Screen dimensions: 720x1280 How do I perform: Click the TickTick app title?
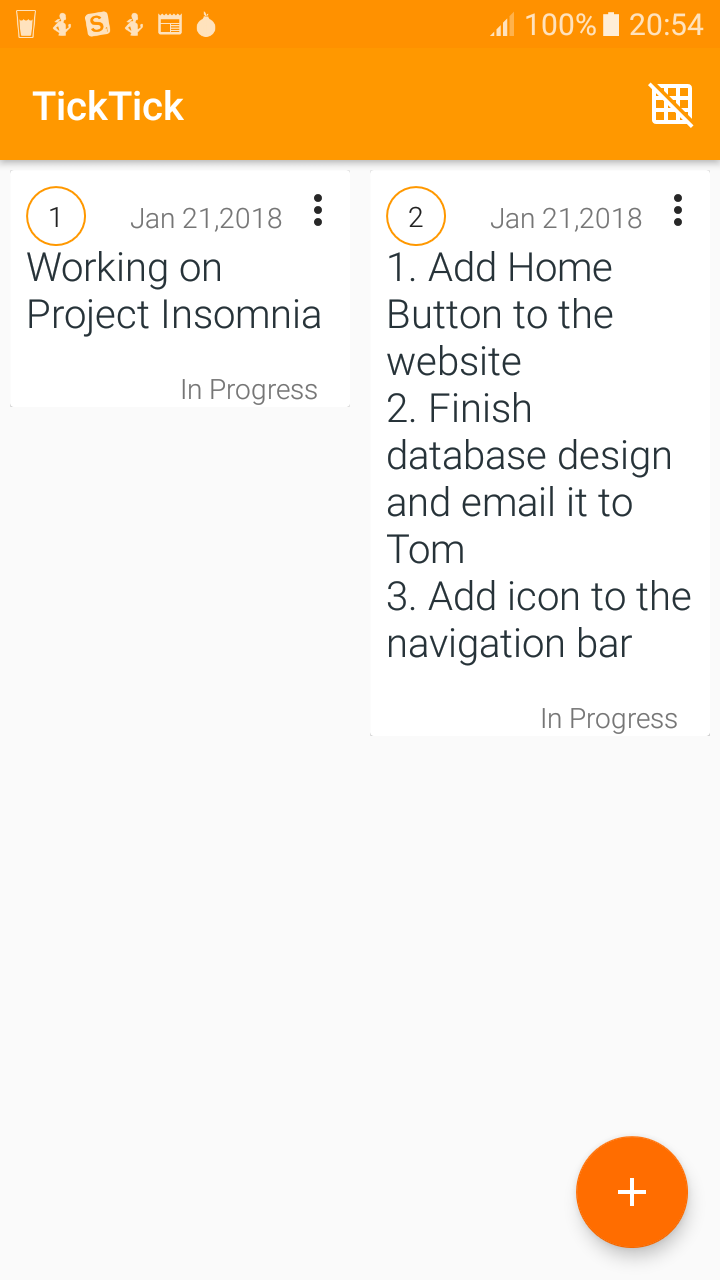[108, 106]
